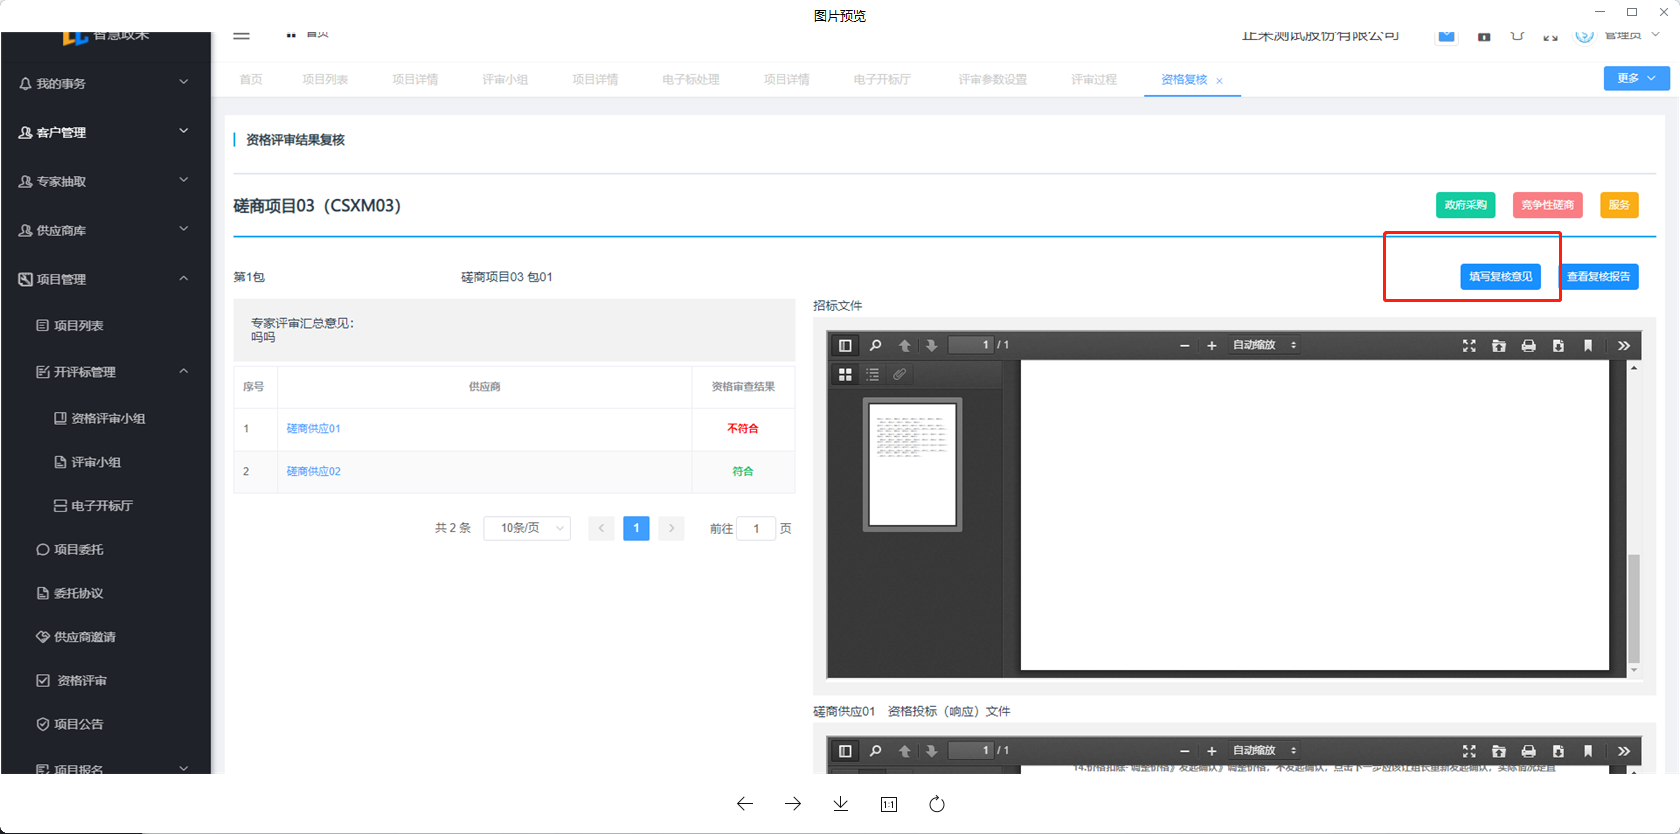The width and height of the screenshot is (1680, 834).
Task: Download the 招标文件 PDF
Action: click(x=1558, y=345)
